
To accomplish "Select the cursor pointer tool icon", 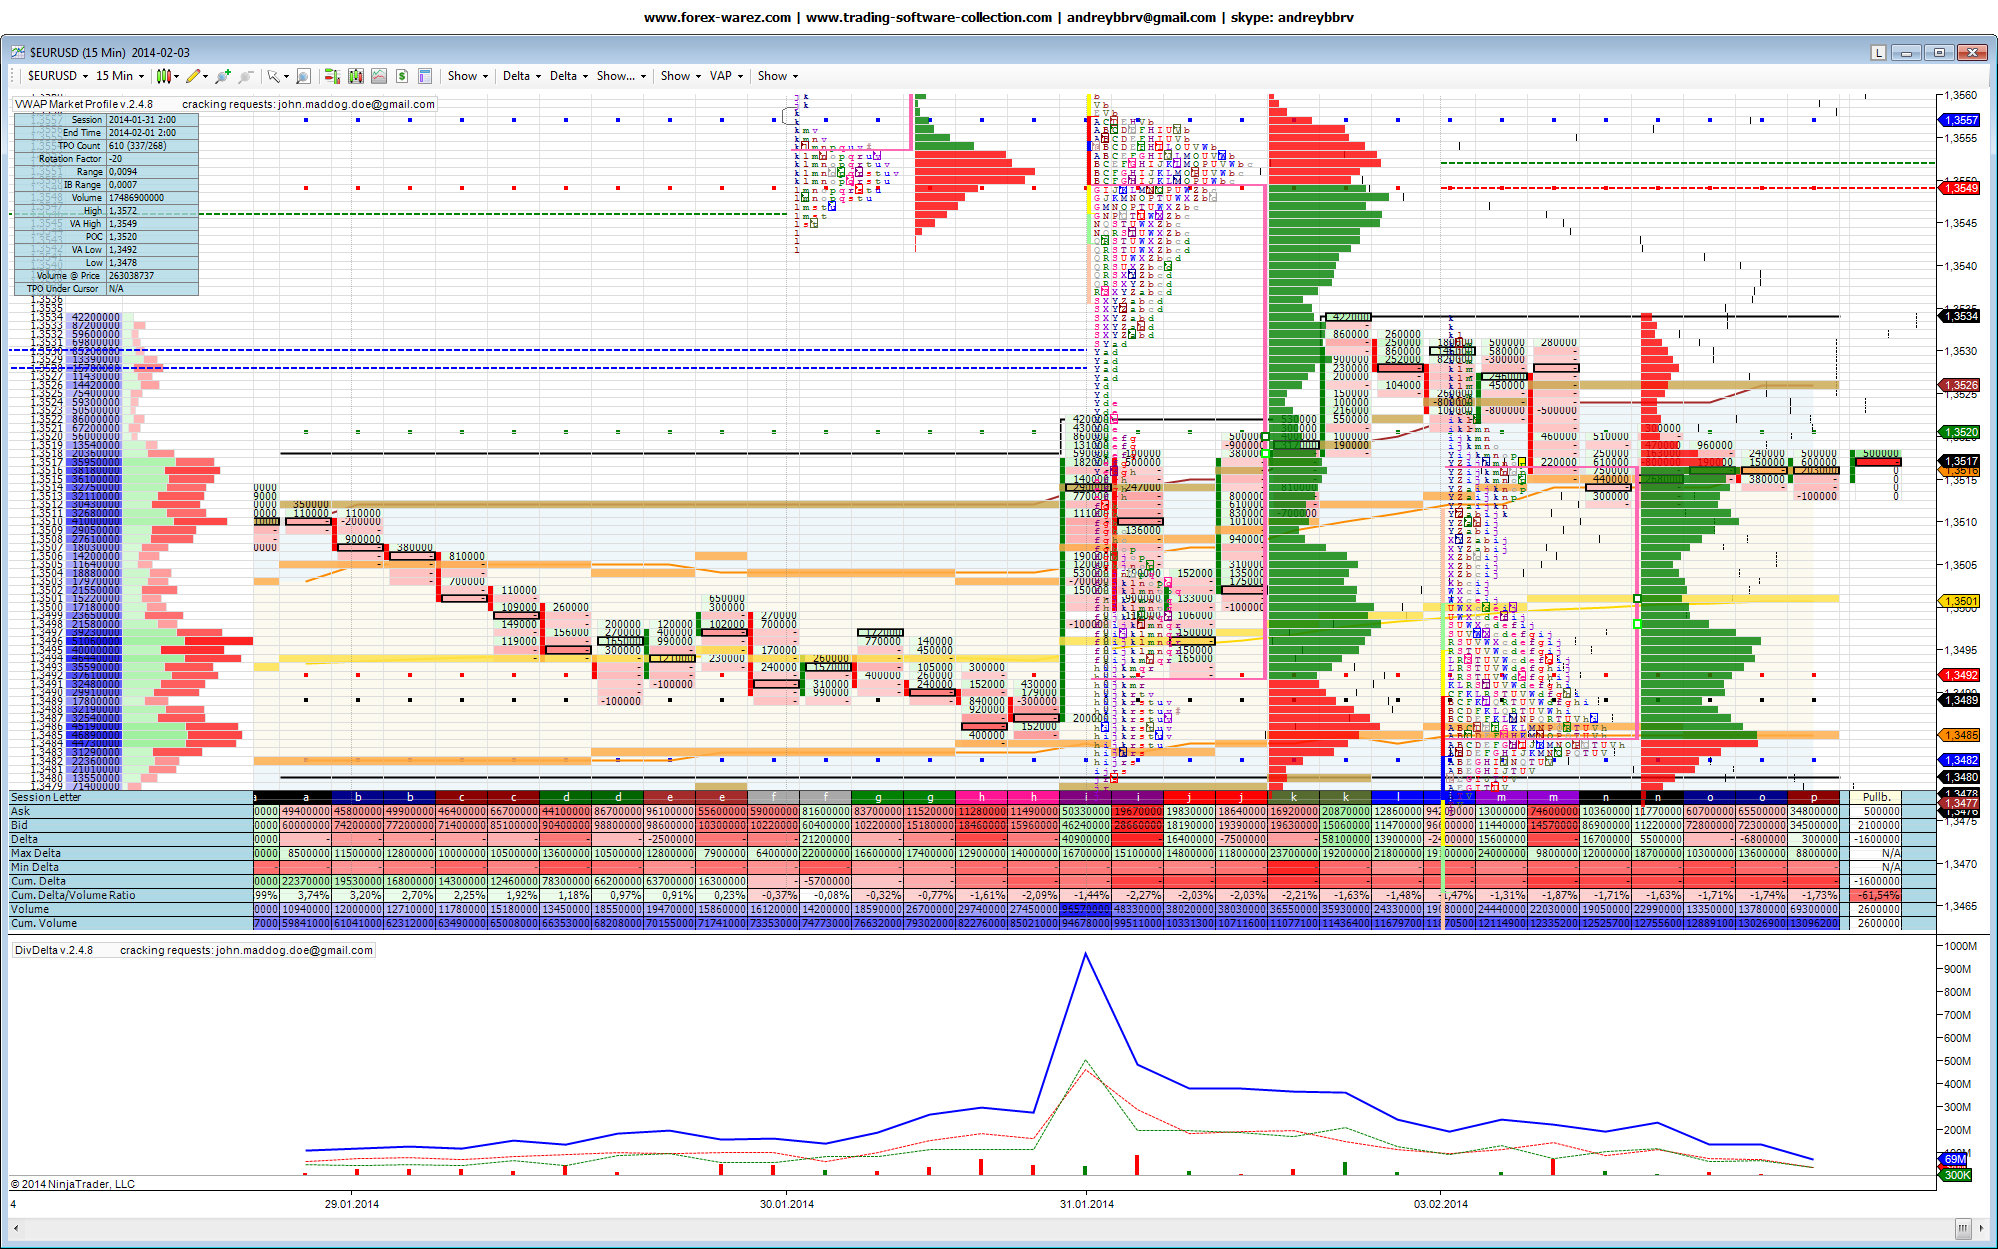I will (x=274, y=76).
